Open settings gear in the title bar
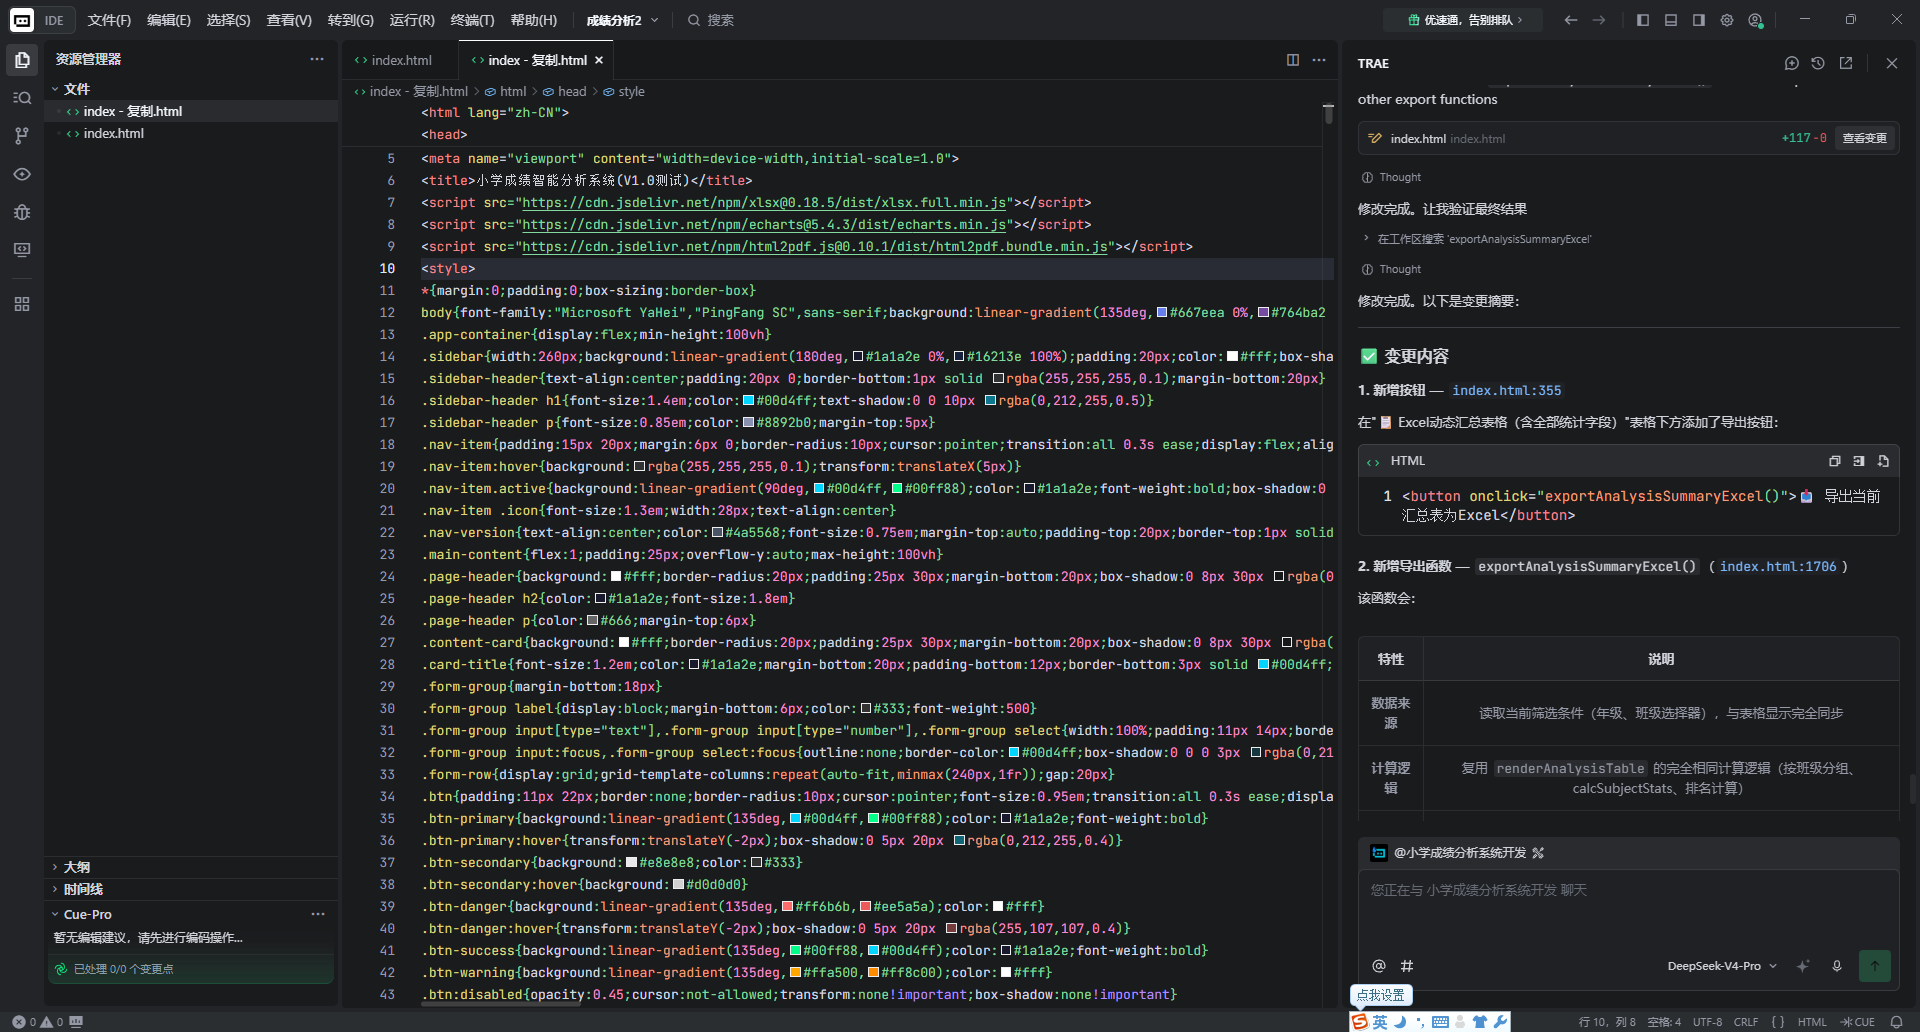This screenshot has width=1920, height=1032. click(1727, 20)
